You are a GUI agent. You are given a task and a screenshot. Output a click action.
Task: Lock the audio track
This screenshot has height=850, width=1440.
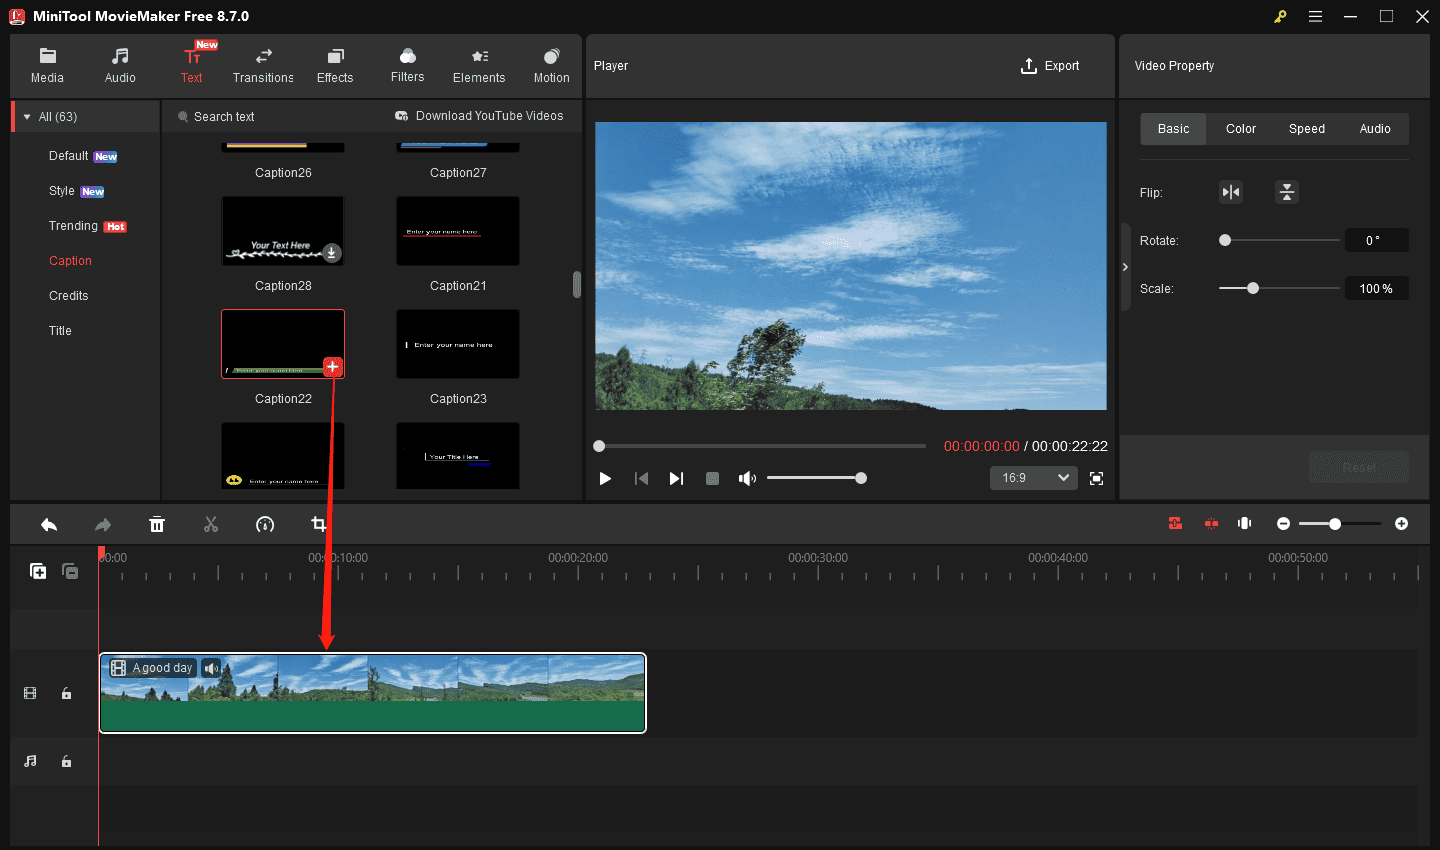pos(66,761)
